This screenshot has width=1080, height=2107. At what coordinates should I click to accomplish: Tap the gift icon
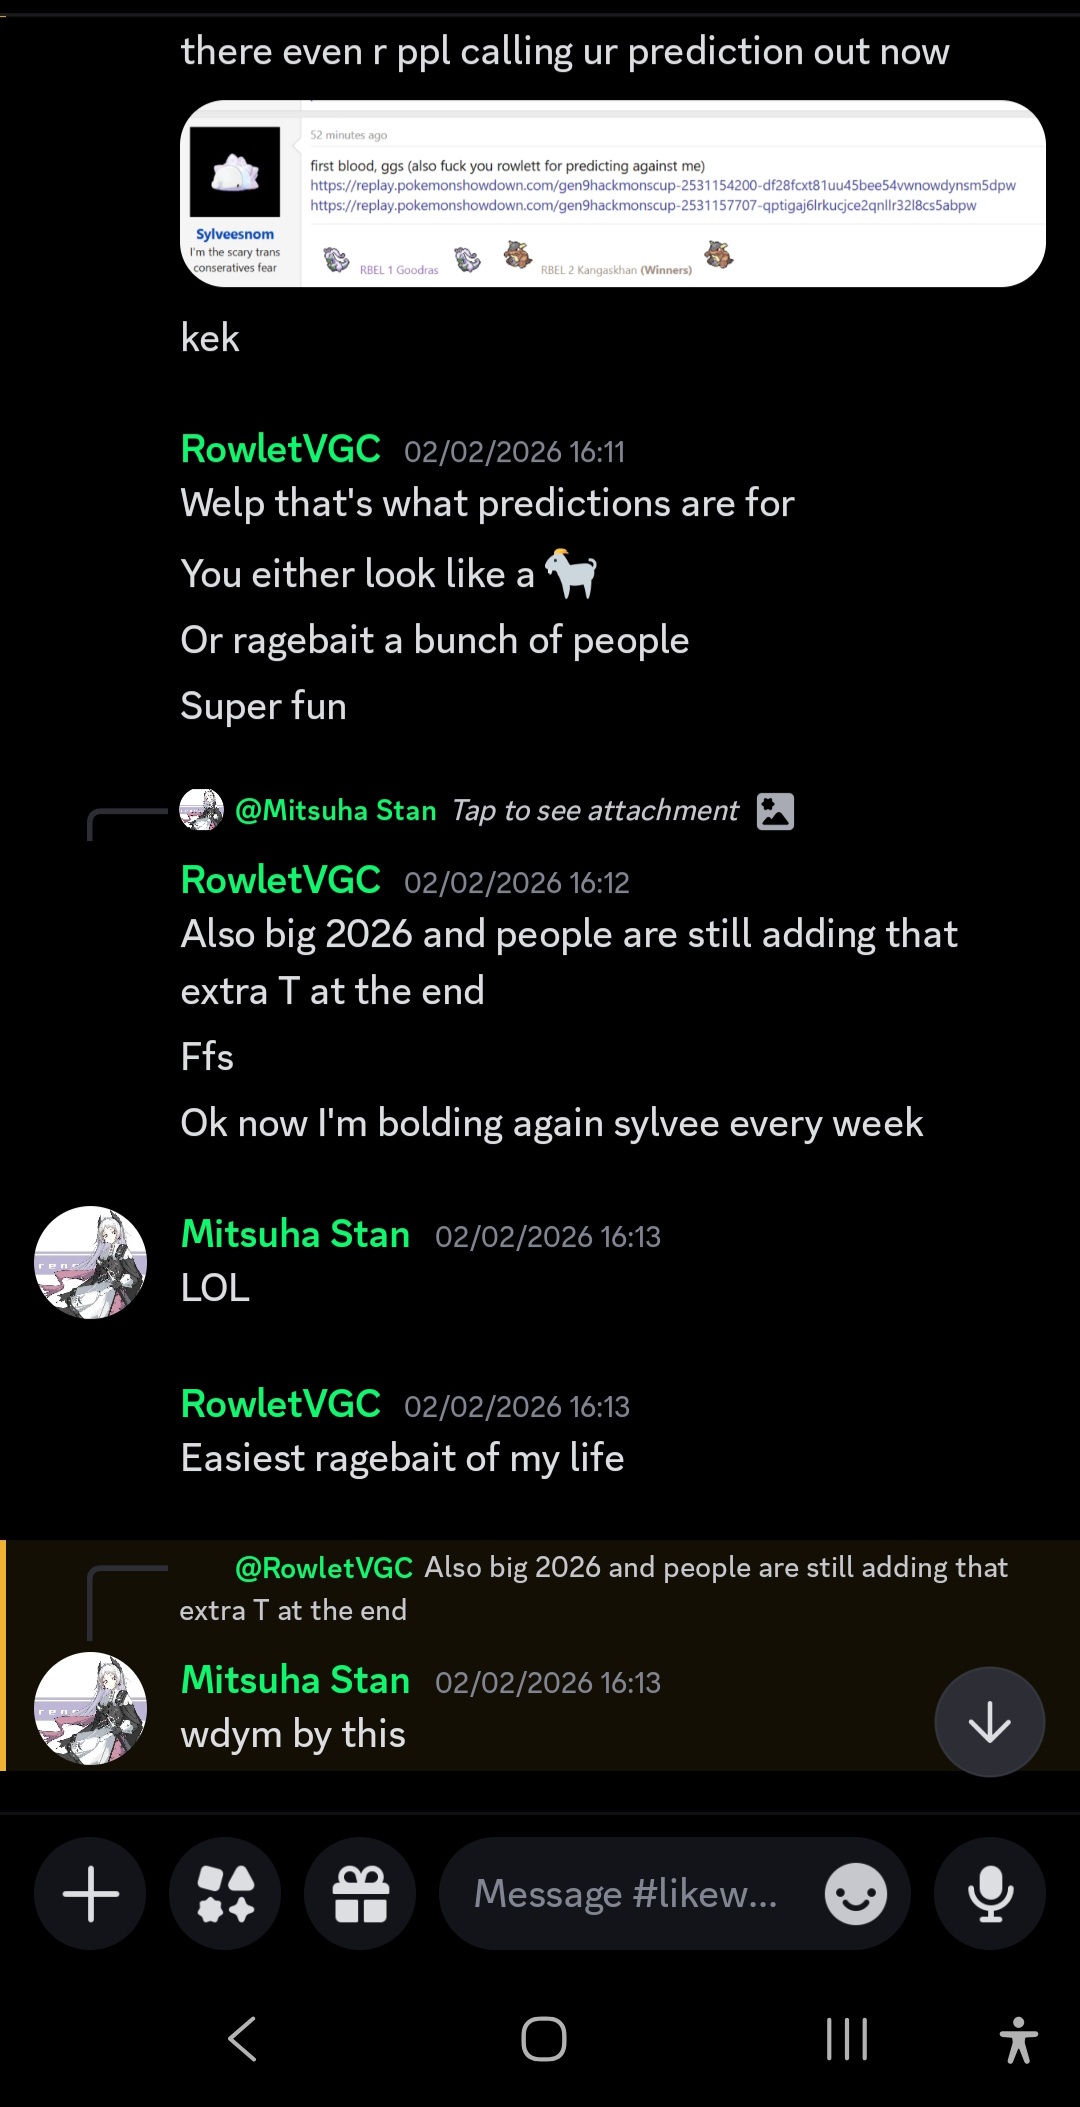pos(360,1893)
